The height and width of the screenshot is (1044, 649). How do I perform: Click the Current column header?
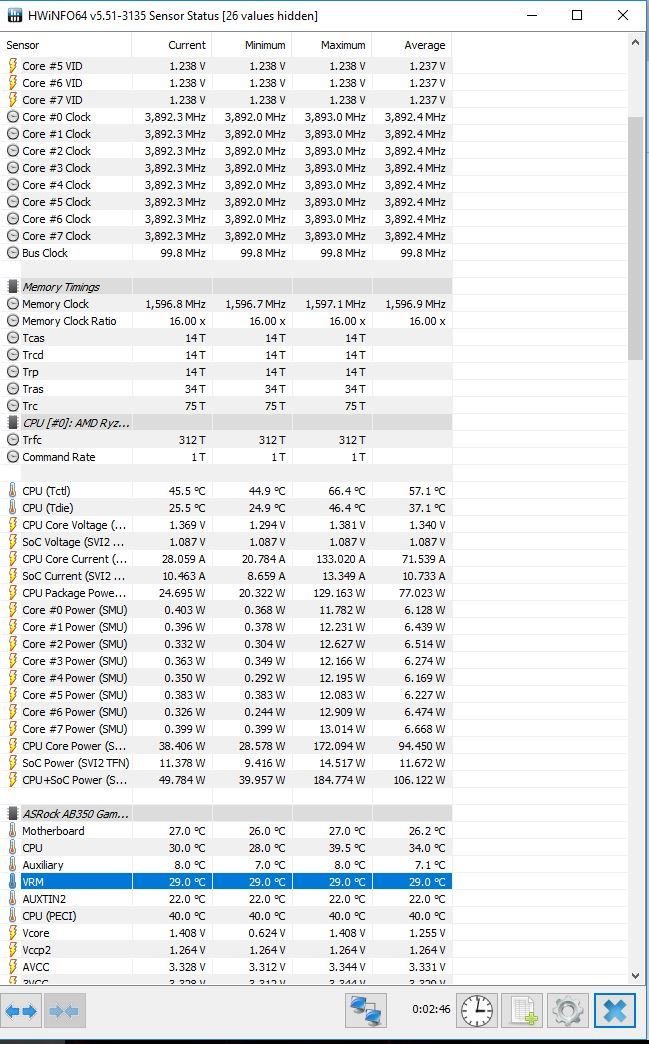172,45
